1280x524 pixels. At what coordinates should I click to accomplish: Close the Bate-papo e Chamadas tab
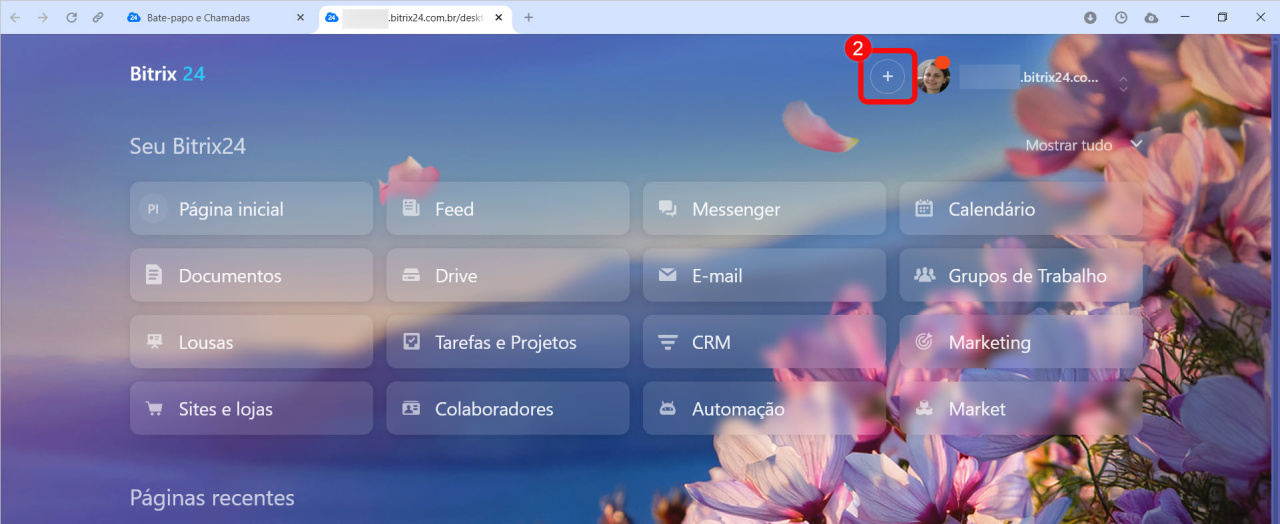pyautogui.click(x=300, y=17)
